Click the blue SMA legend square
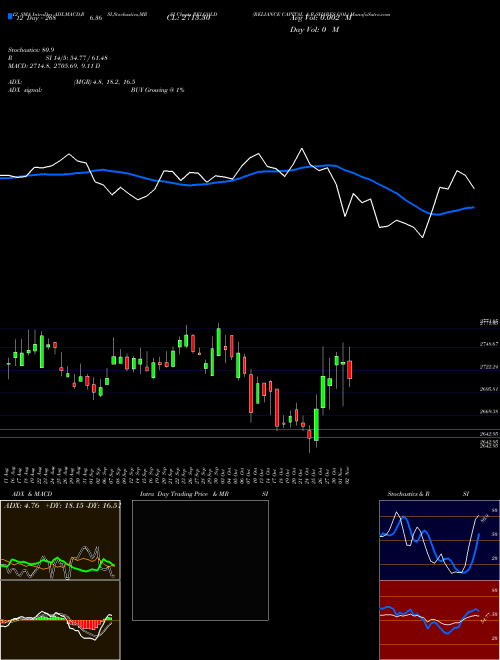Viewport: 500px width, 660px height. click(x=11, y=17)
